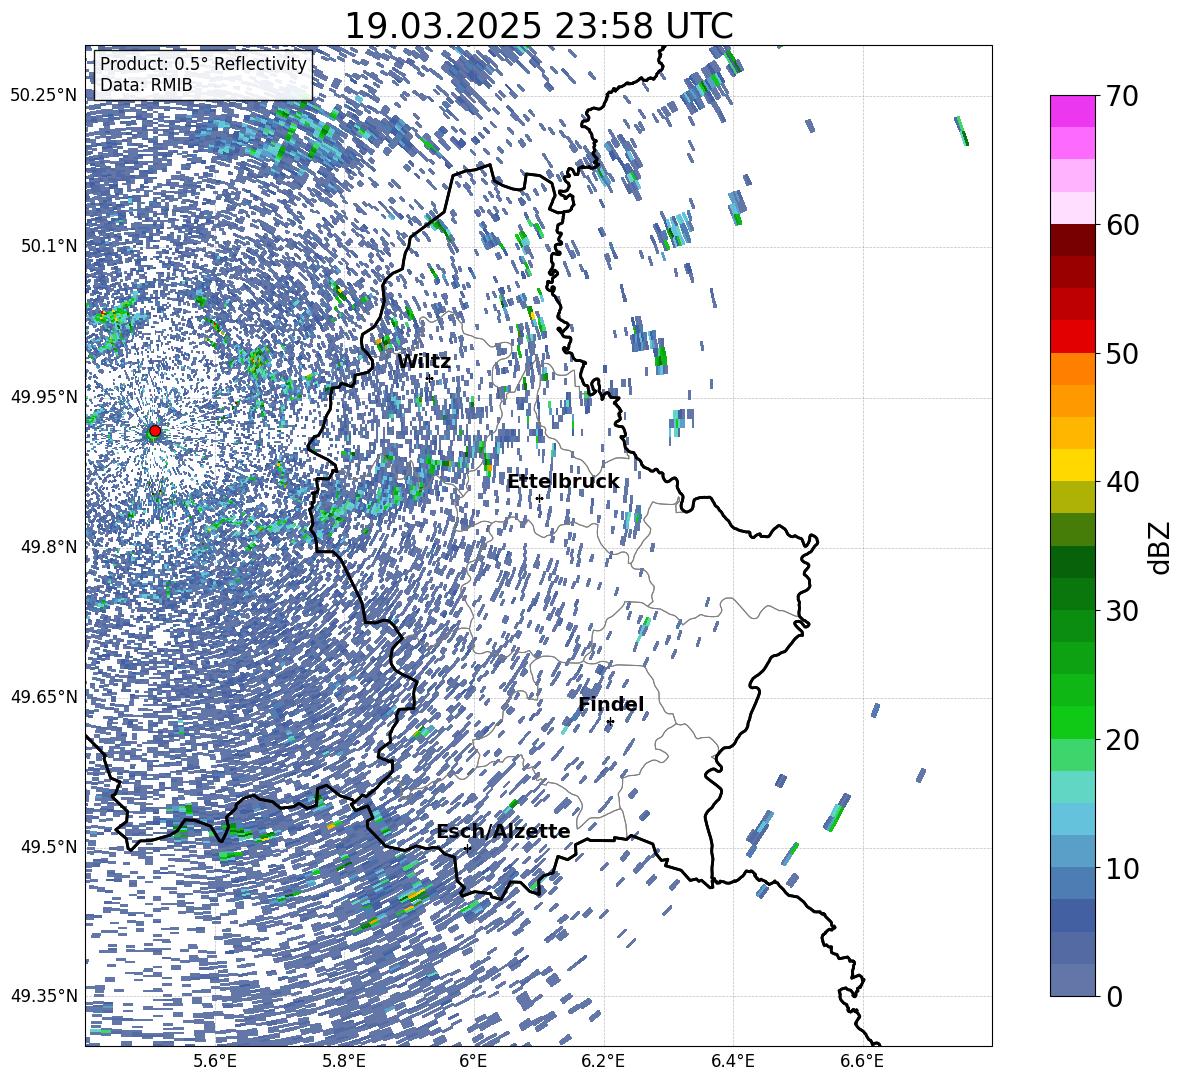This screenshot has height=1081, width=1184.
Task: Click the 50.25°N latitude tick label
Action: 44,96
